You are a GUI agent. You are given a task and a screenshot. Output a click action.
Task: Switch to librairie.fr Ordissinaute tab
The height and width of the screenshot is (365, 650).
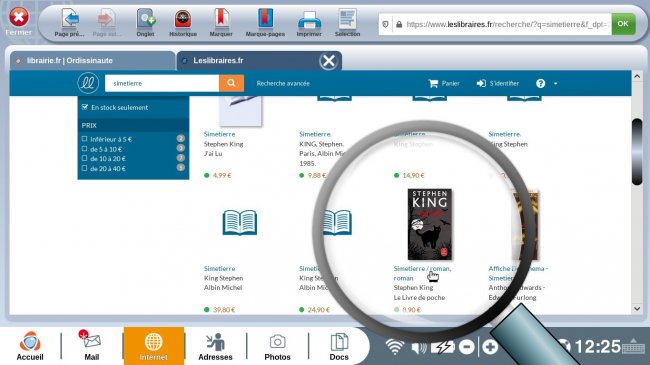[92, 61]
